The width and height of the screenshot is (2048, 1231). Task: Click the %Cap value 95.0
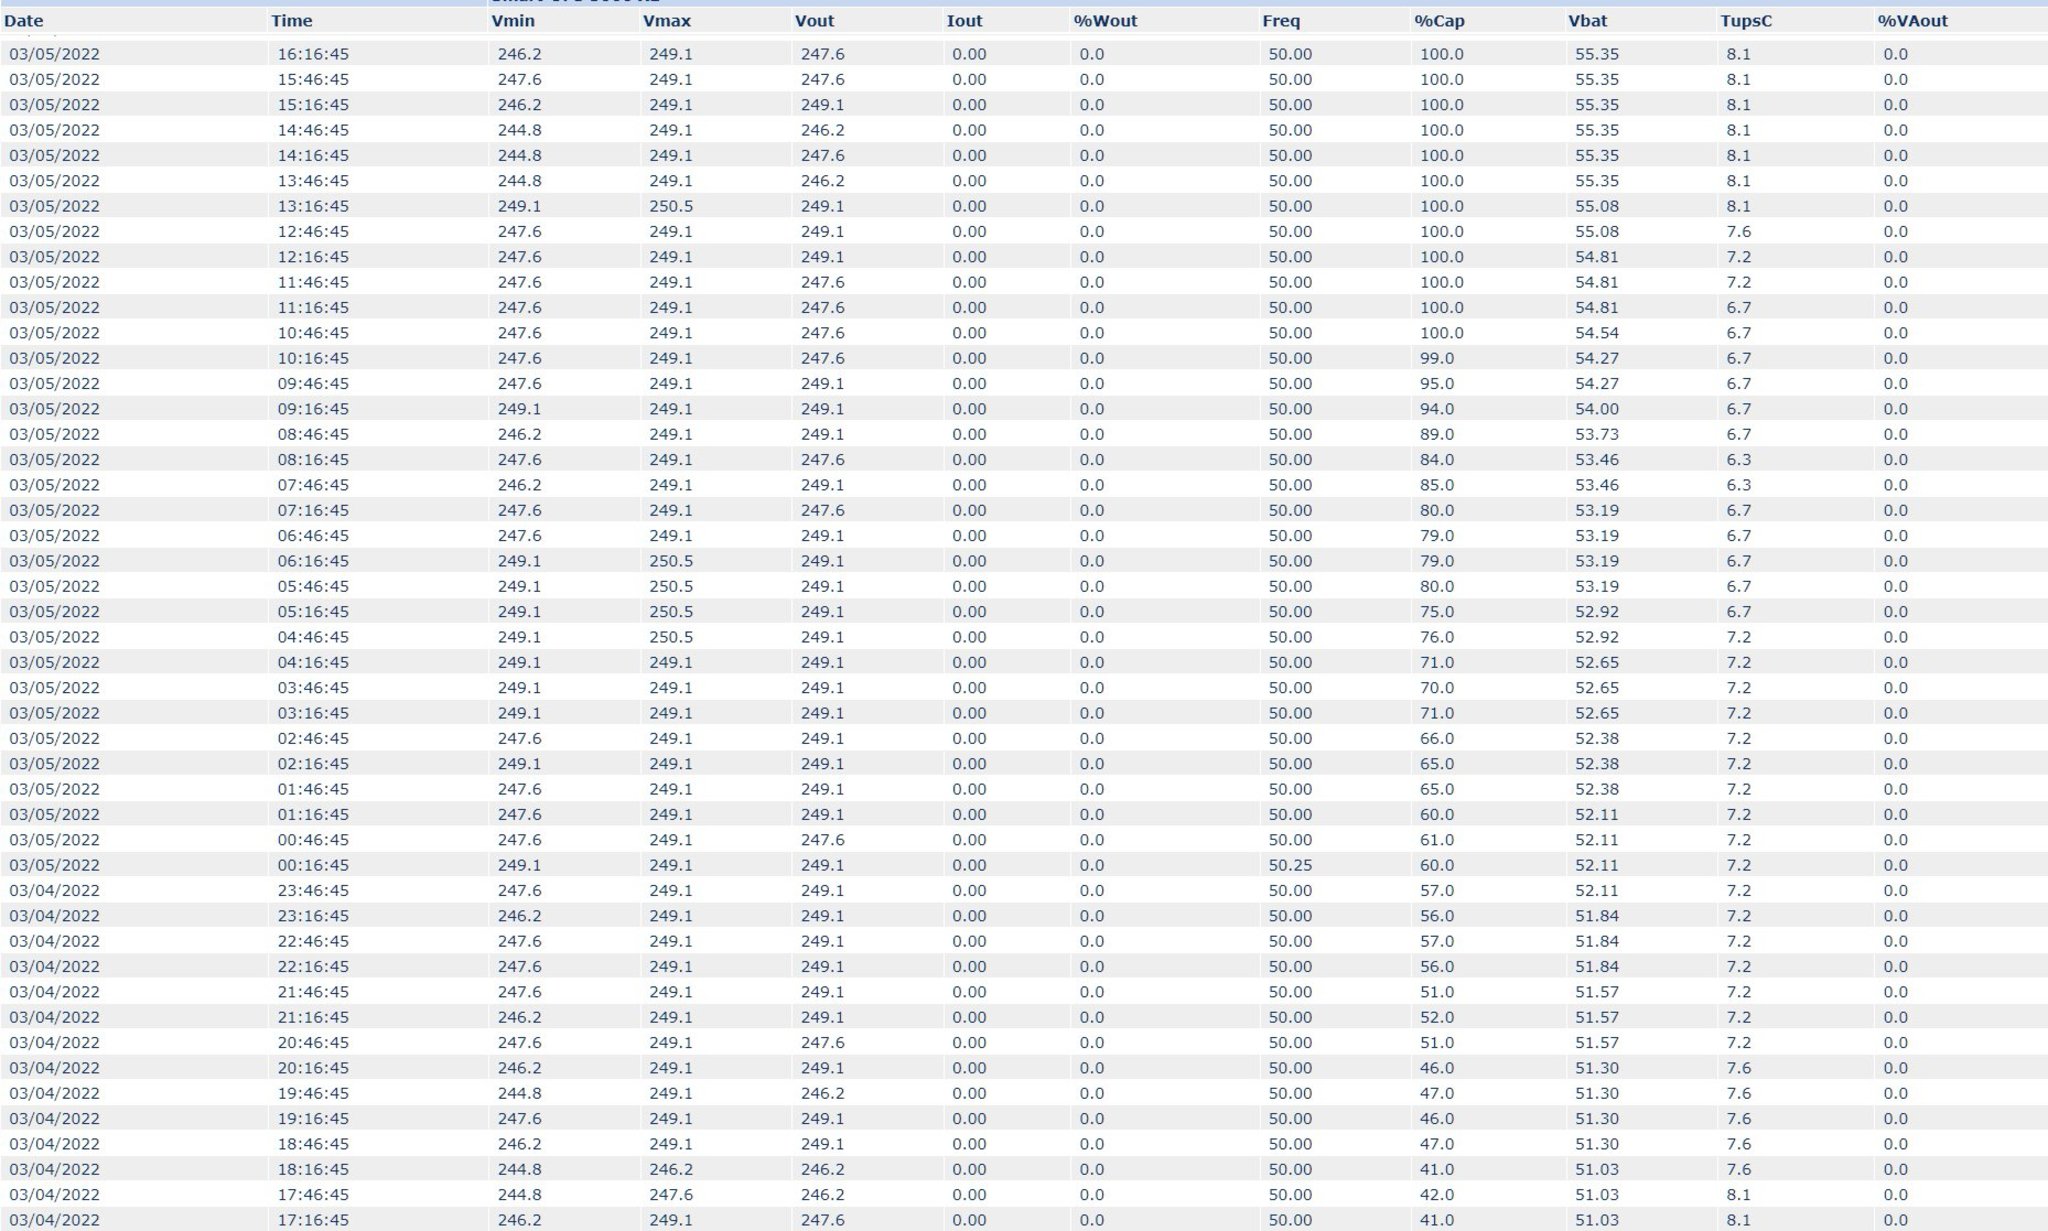[x=1437, y=384]
